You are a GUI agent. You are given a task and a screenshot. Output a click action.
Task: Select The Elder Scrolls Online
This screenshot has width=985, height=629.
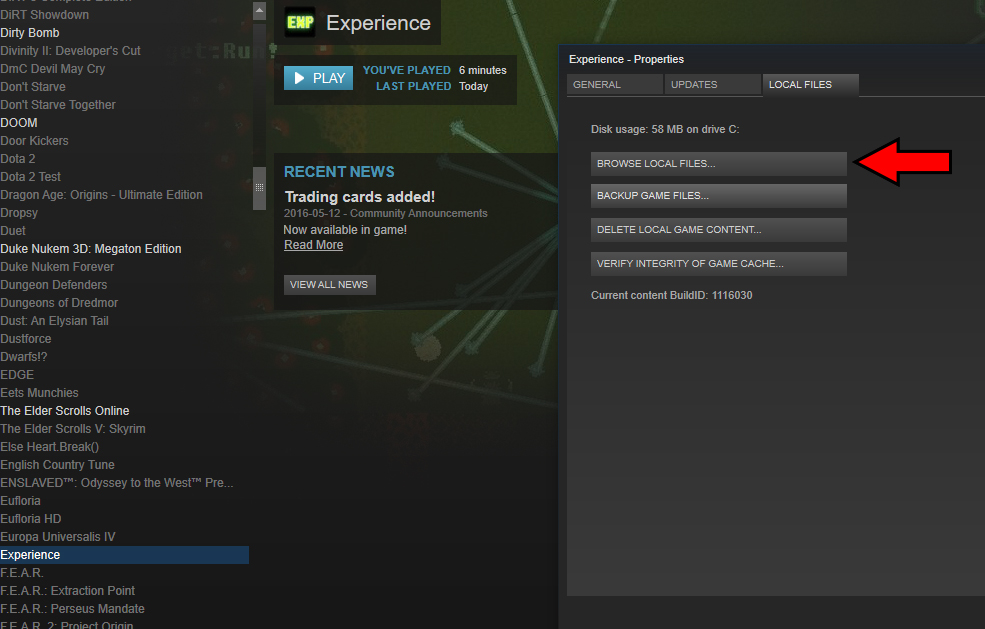point(65,411)
